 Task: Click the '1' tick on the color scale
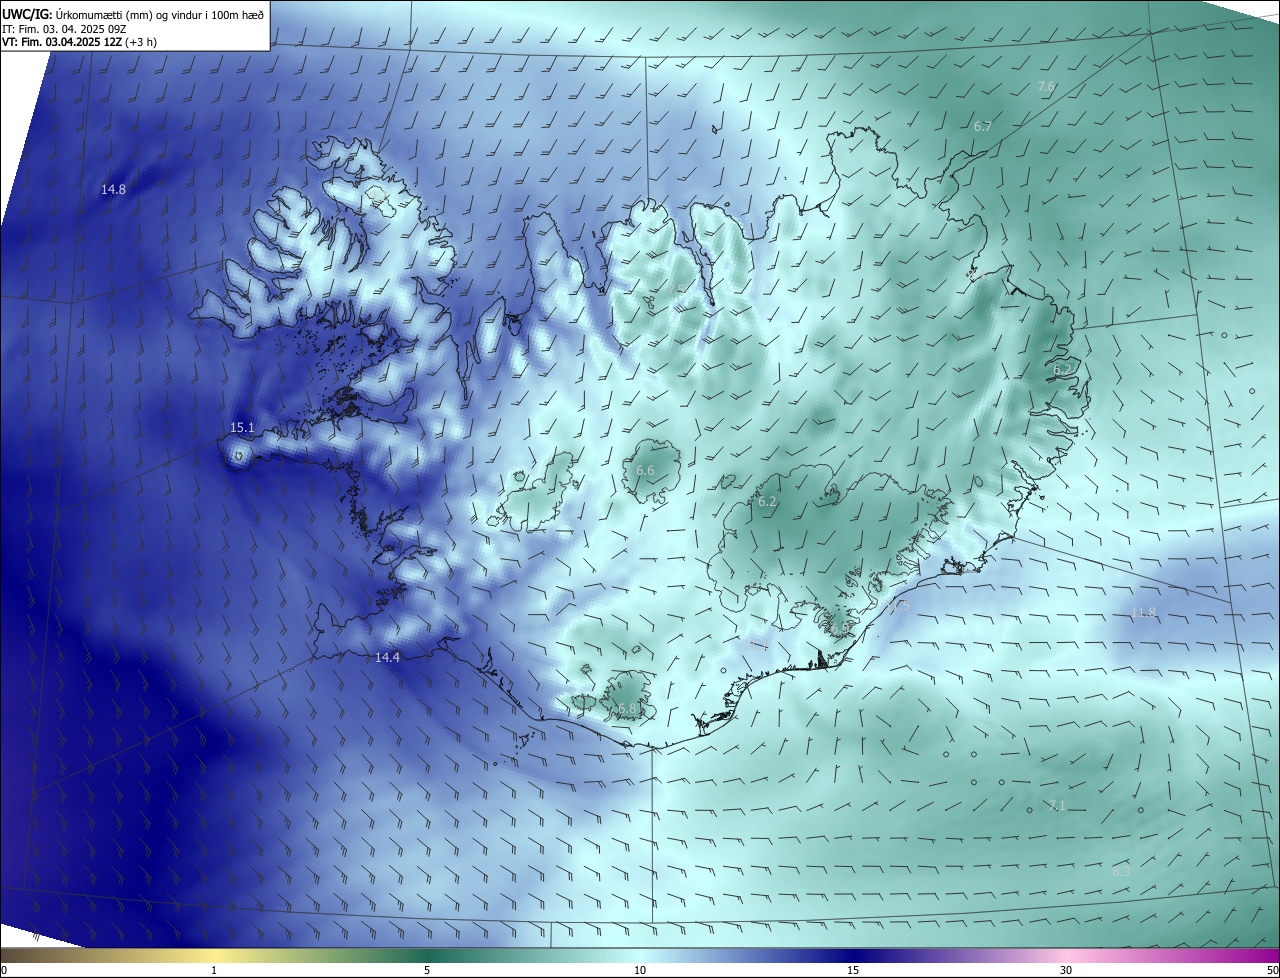214,970
